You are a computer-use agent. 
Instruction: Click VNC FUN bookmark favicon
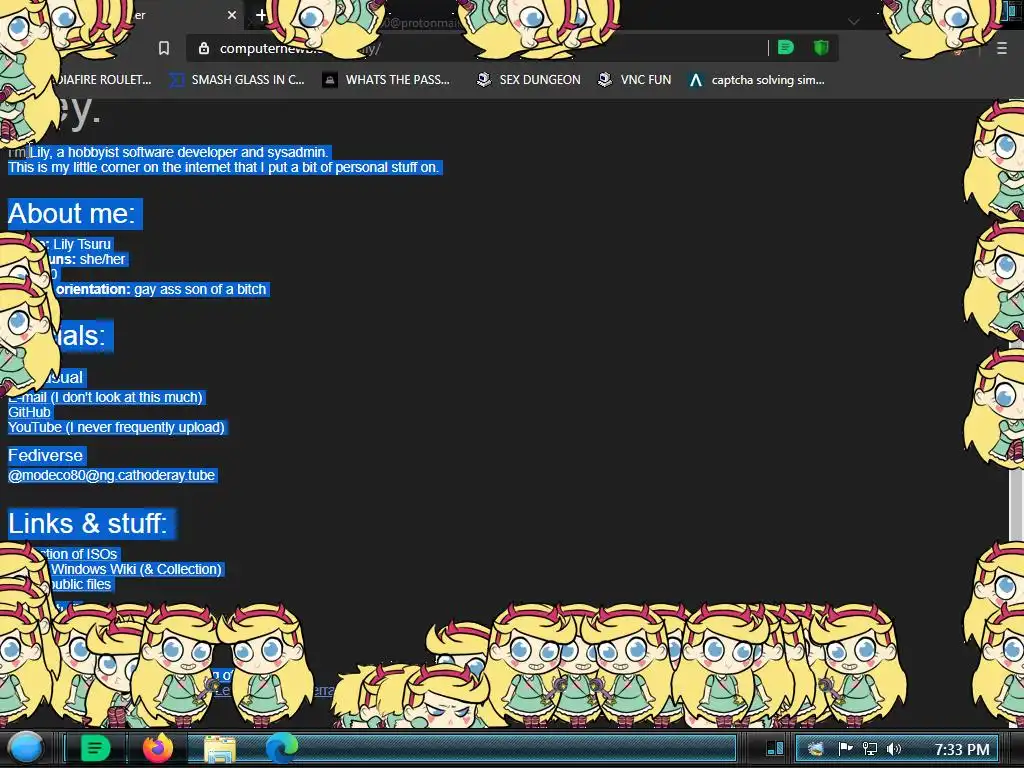[605, 80]
